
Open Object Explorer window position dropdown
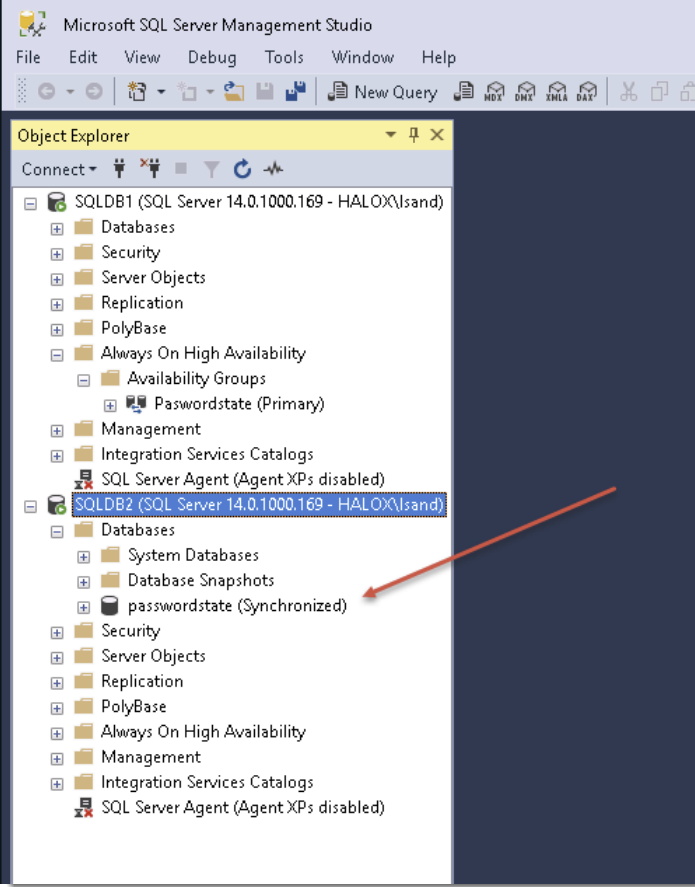(391, 135)
